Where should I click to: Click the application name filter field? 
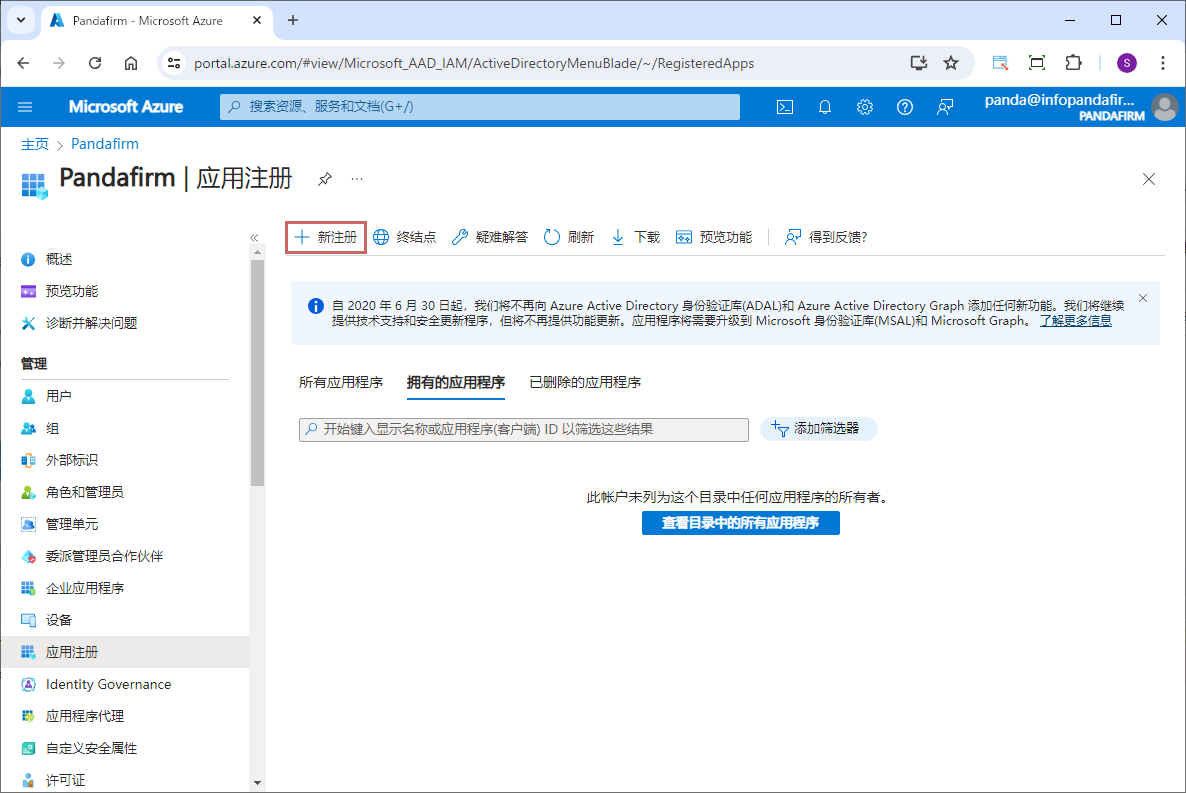pyautogui.click(x=524, y=429)
